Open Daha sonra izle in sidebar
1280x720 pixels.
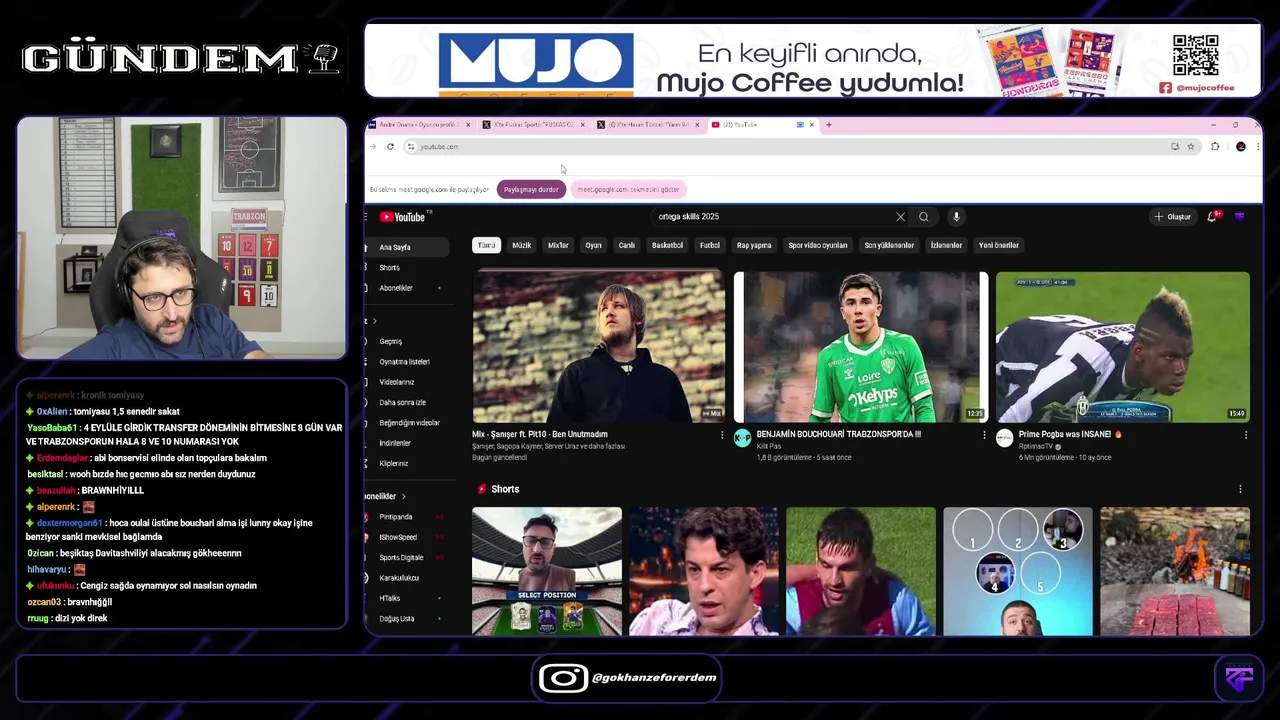tap(407, 402)
